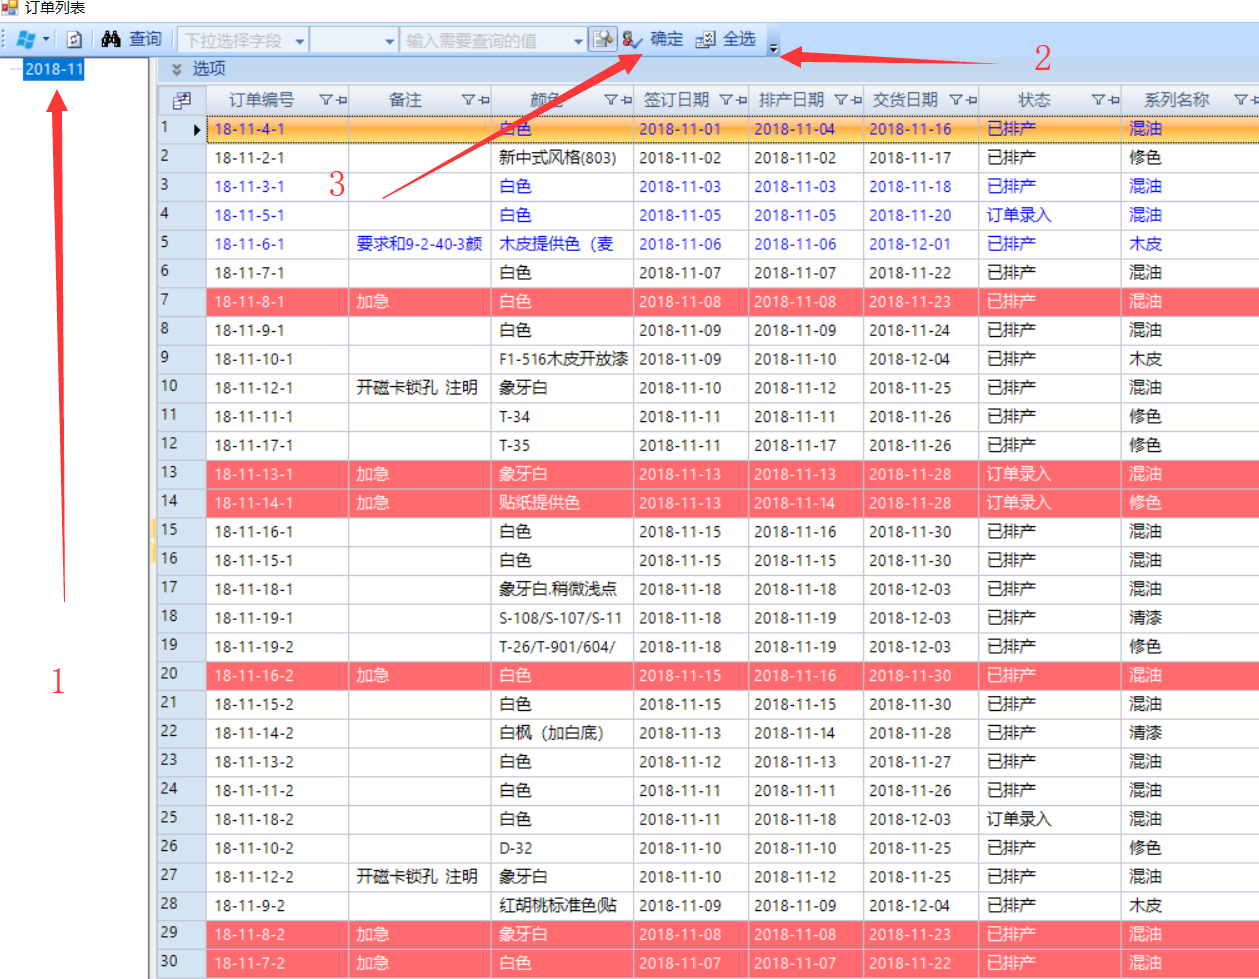Click the search execute icon beside value field
The image size is (1259, 979).
coord(602,40)
